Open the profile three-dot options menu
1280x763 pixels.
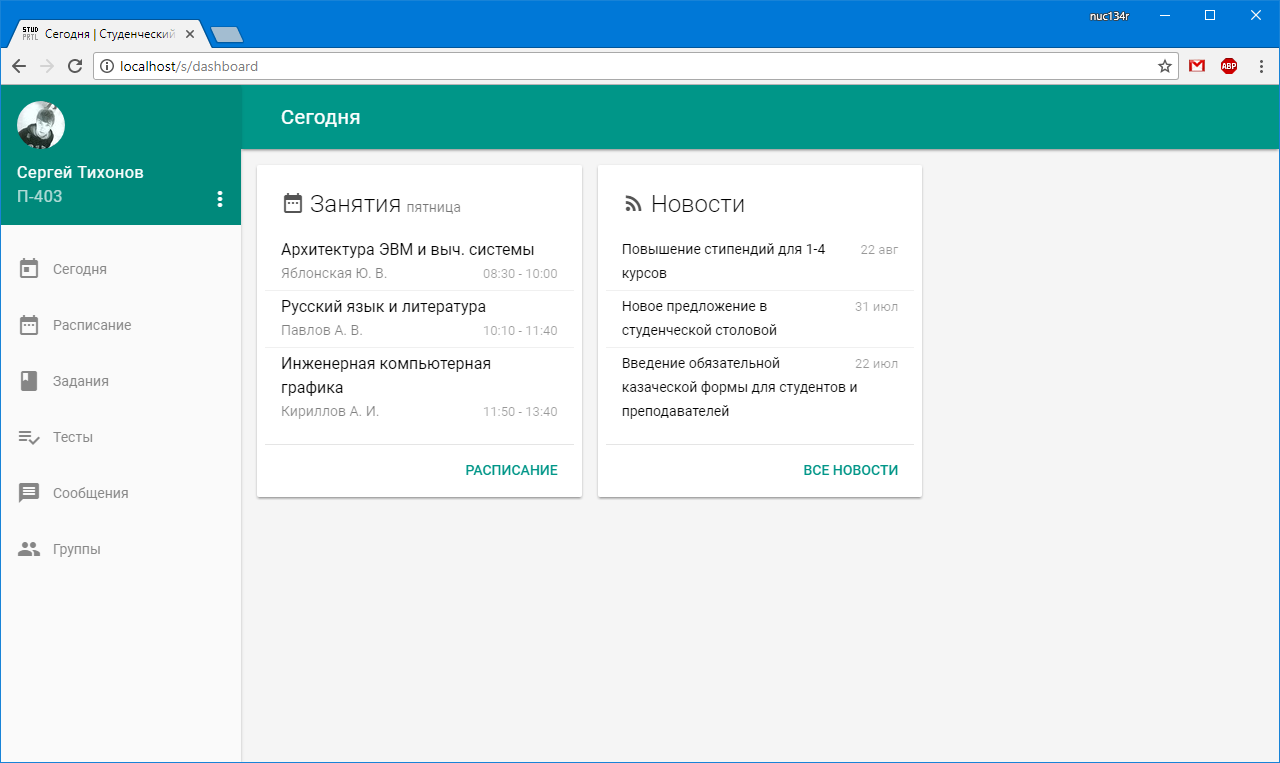coord(220,198)
